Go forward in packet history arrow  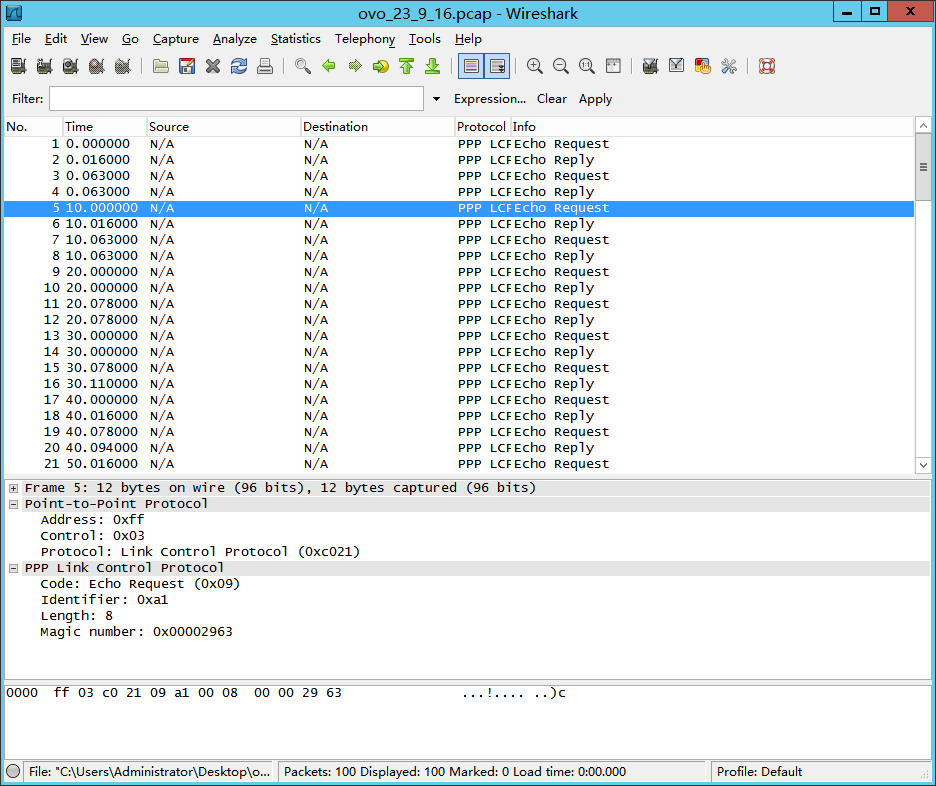pyautogui.click(x=355, y=66)
